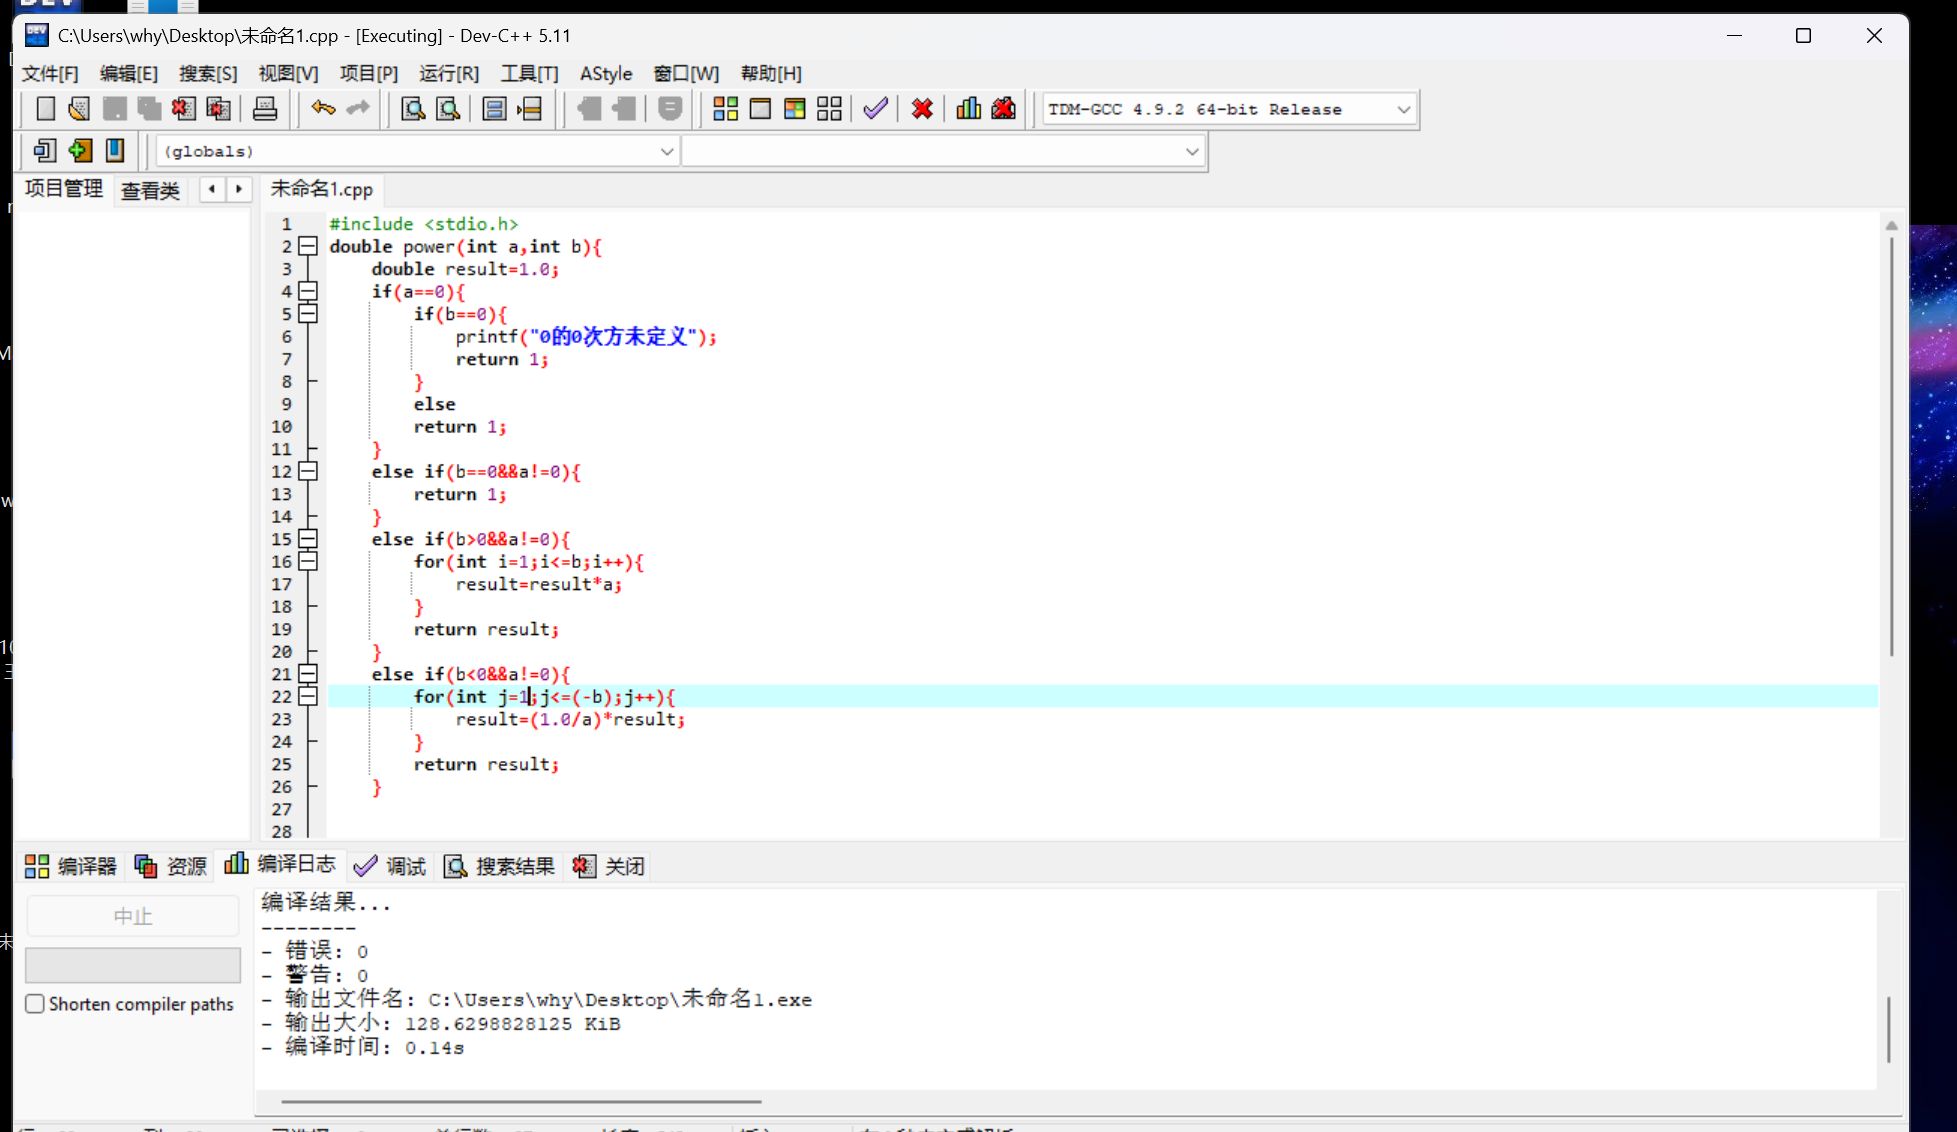Click the red X stop execution icon
Image resolution: width=1957 pixels, height=1132 pixels.
tap(922, 109)
